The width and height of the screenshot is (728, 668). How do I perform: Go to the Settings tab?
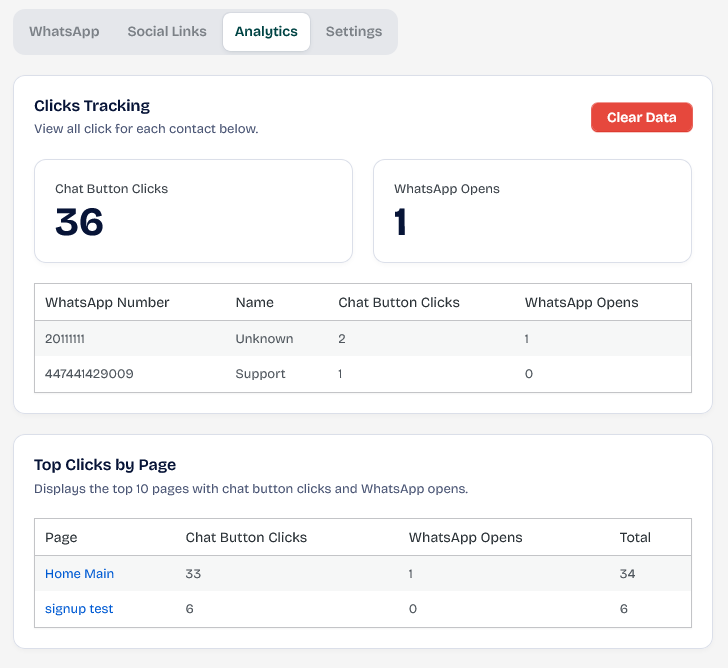(x=354, y=31)
